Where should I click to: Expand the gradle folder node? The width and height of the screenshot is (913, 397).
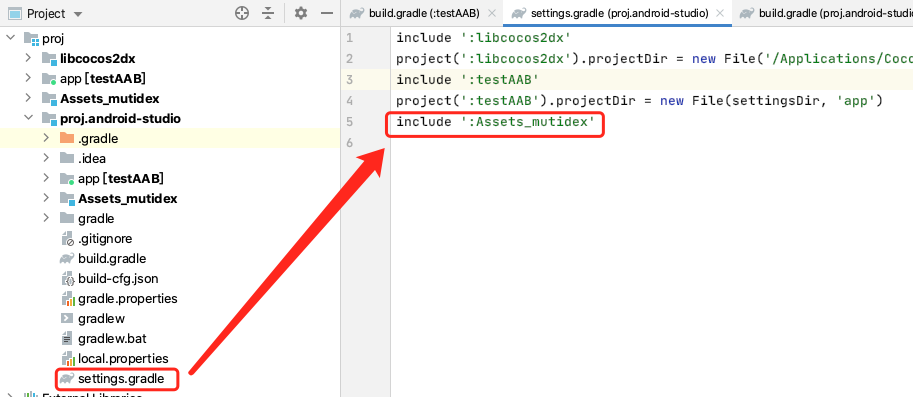tap(46, 218)
